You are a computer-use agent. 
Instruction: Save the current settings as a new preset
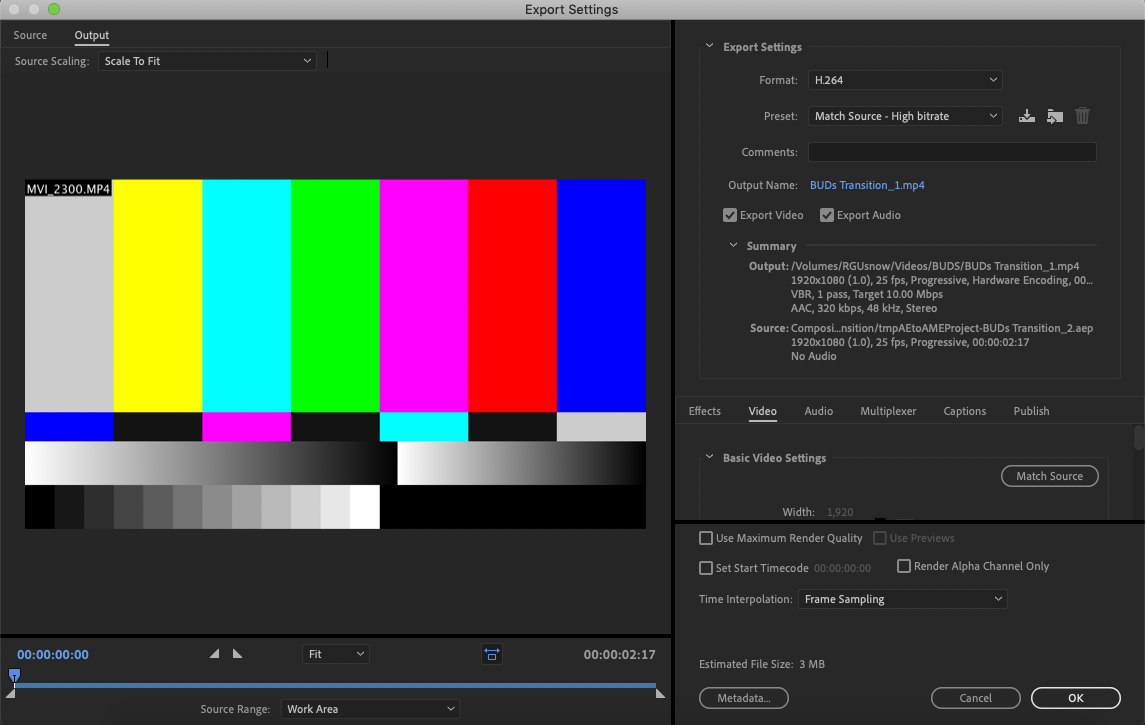pyautogui.click(x=1026, y=115)
